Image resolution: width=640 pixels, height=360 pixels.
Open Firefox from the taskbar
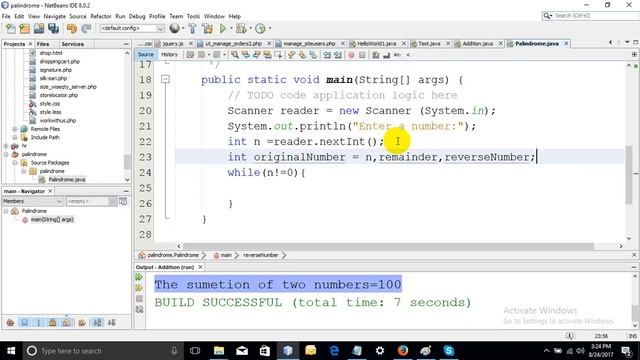click(402, 351)
